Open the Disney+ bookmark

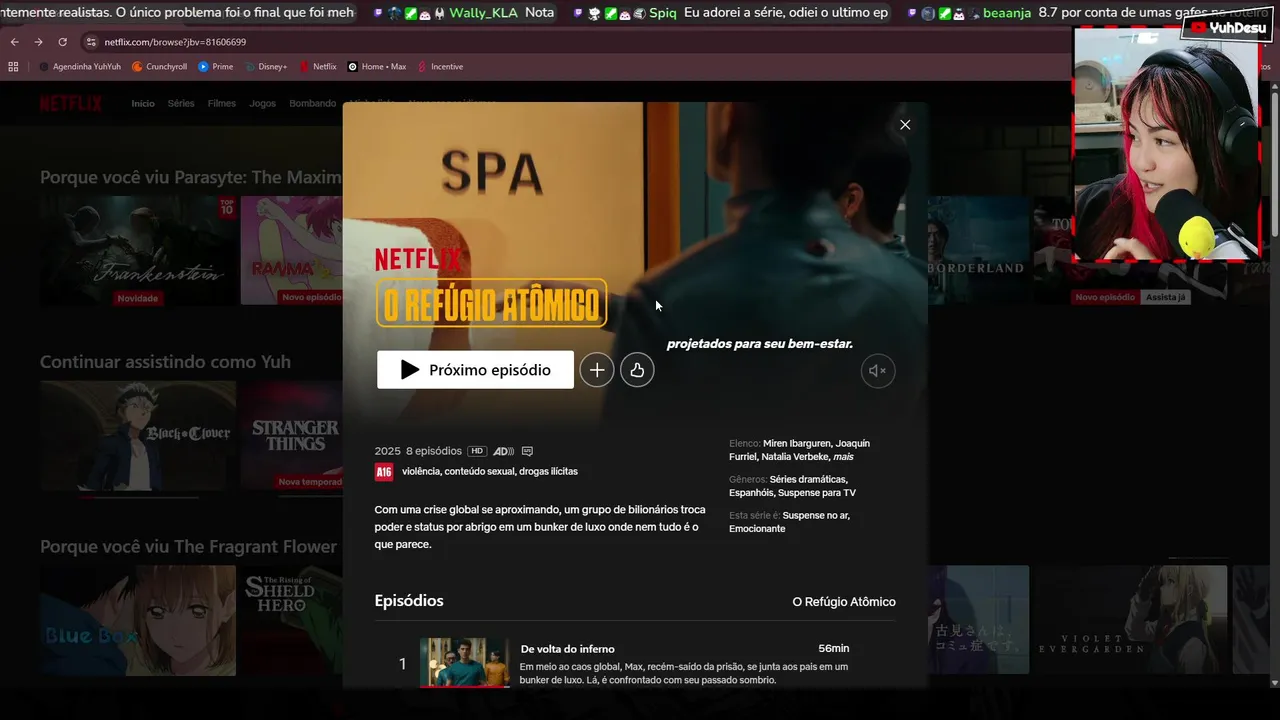[266, 67]
